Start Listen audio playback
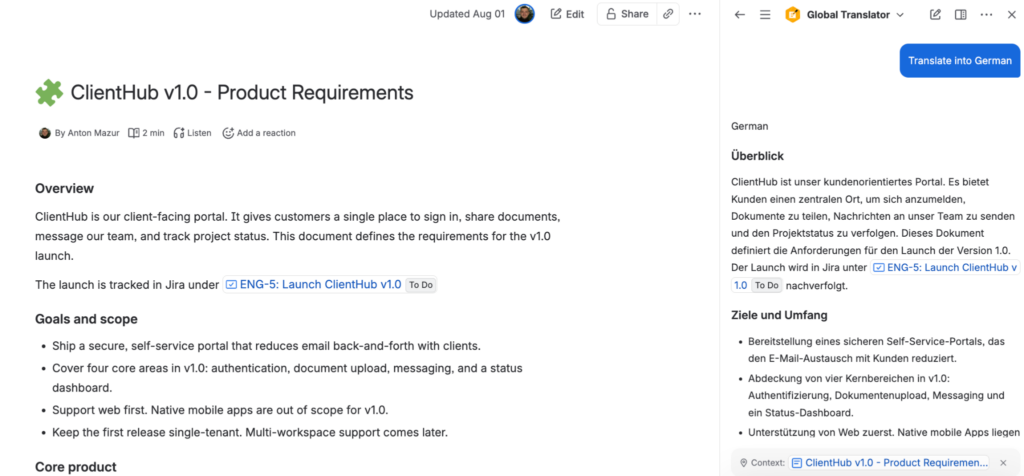The image size is (1024, 476). (x=192, y=133)
